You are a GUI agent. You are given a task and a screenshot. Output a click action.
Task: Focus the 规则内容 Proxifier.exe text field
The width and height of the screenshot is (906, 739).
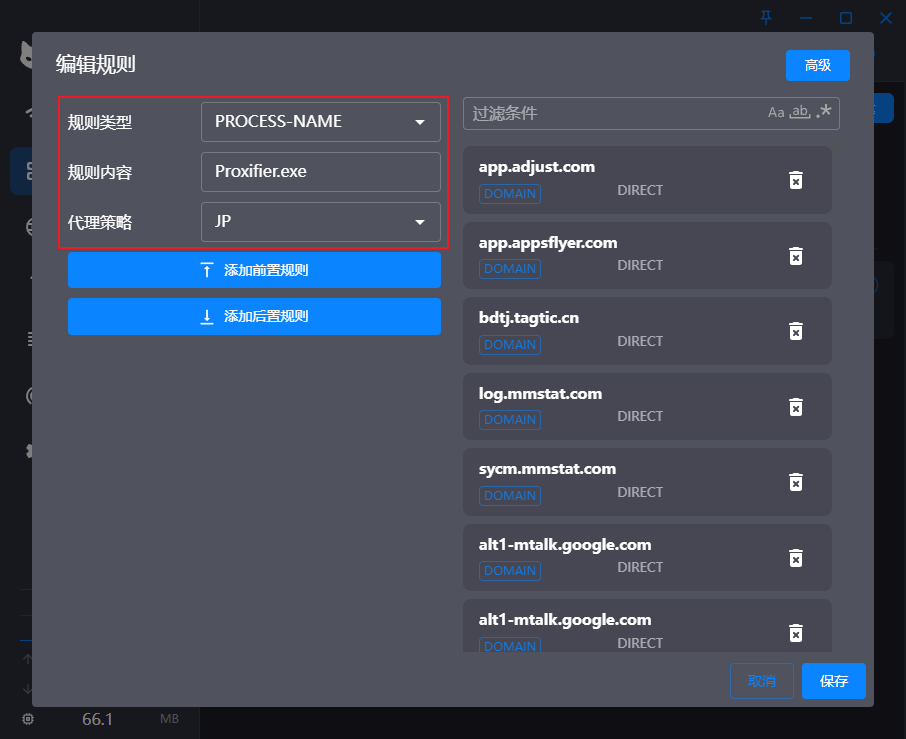click(320, 172)
